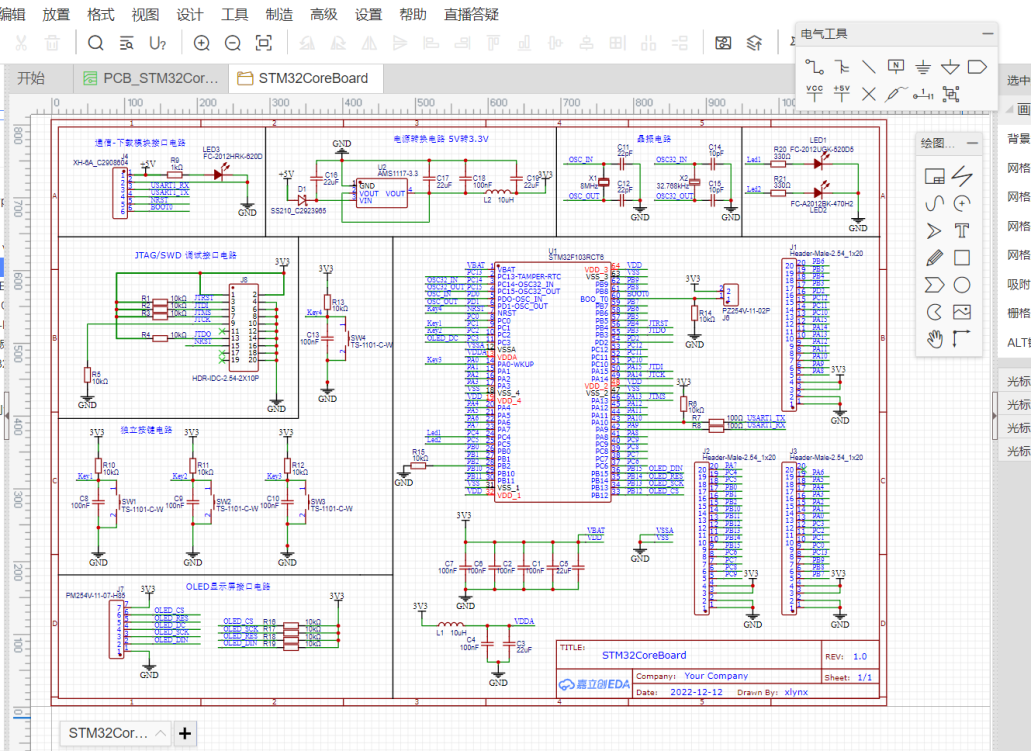Pick the text tool in drawing panel

point(962,230)
